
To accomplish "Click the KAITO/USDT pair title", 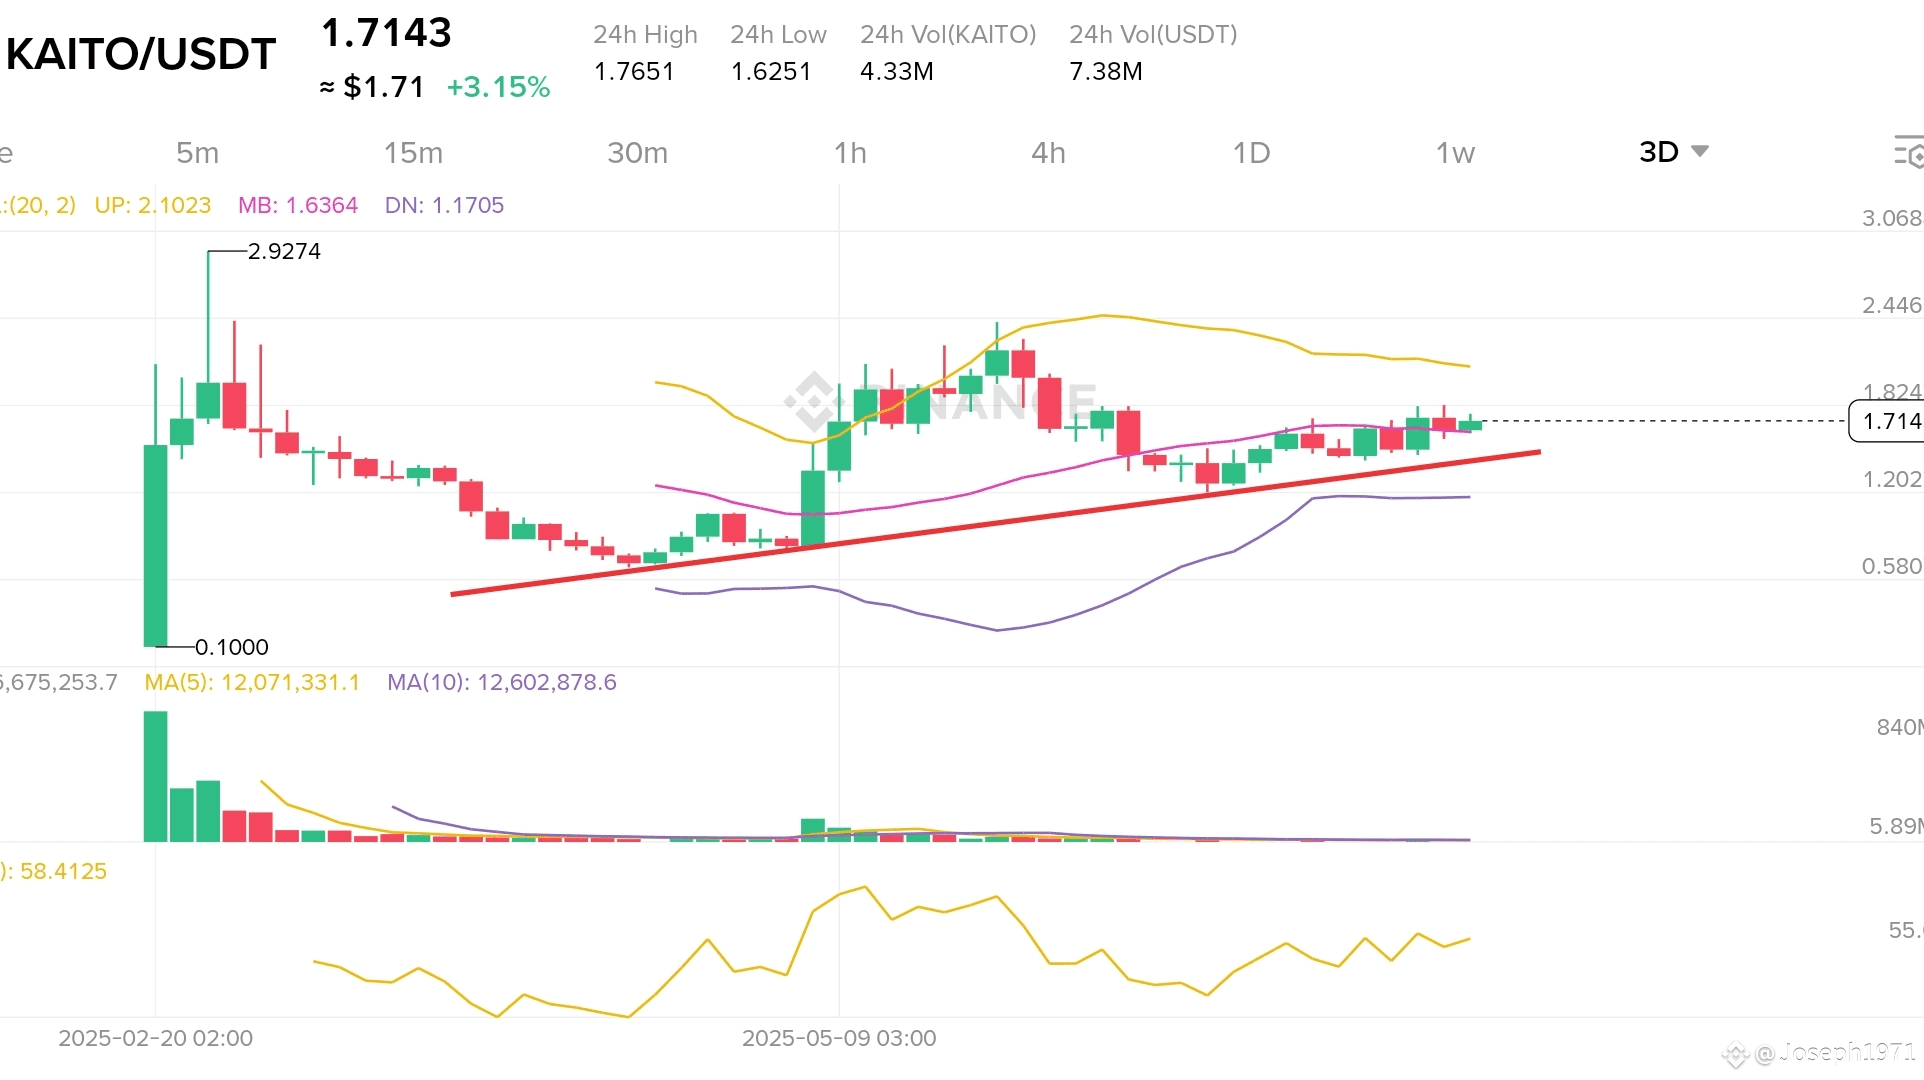I will point(141,54).
